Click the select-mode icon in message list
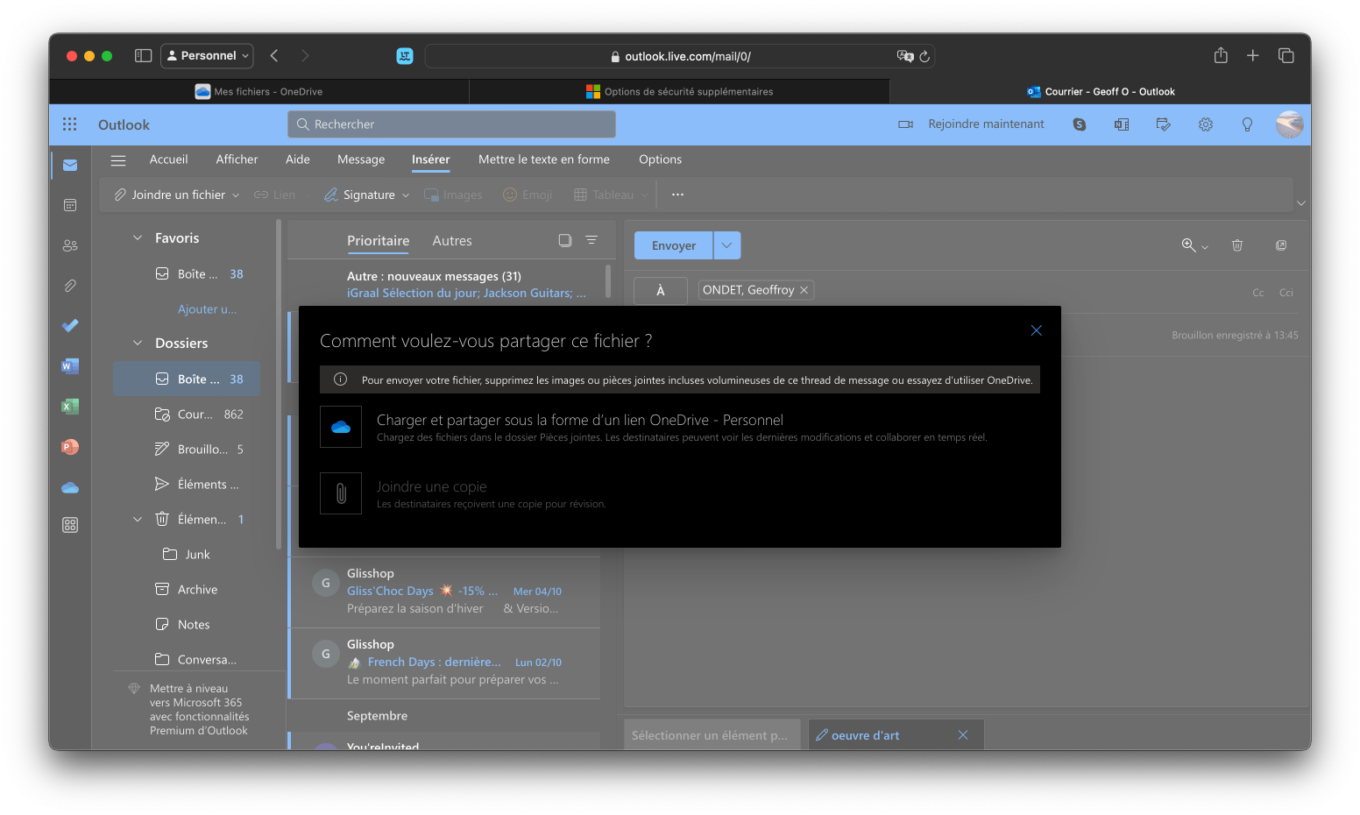Image resolution: width=1360 pixels, height=815 pixels. point(565,240)
